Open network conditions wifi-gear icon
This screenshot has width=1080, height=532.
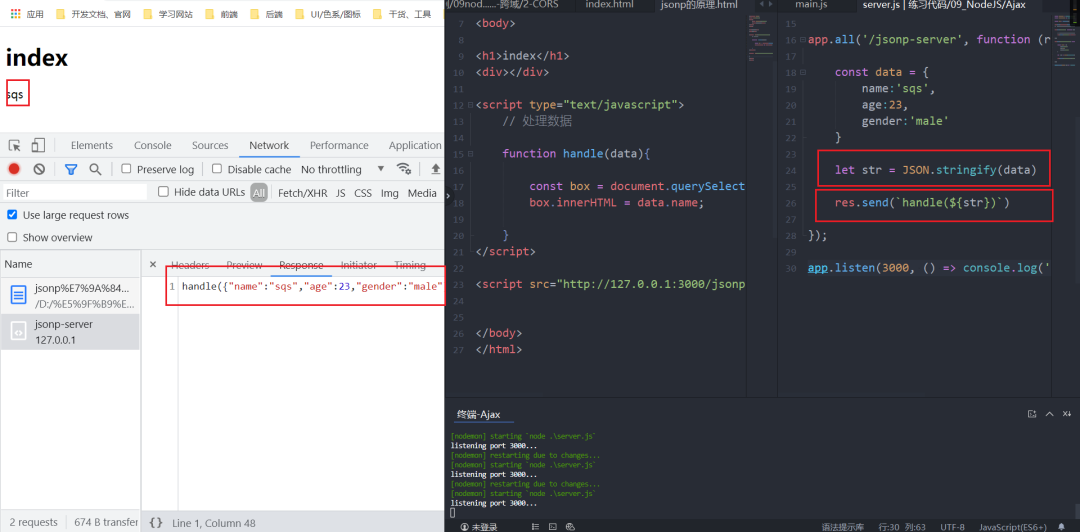point(404,169)
